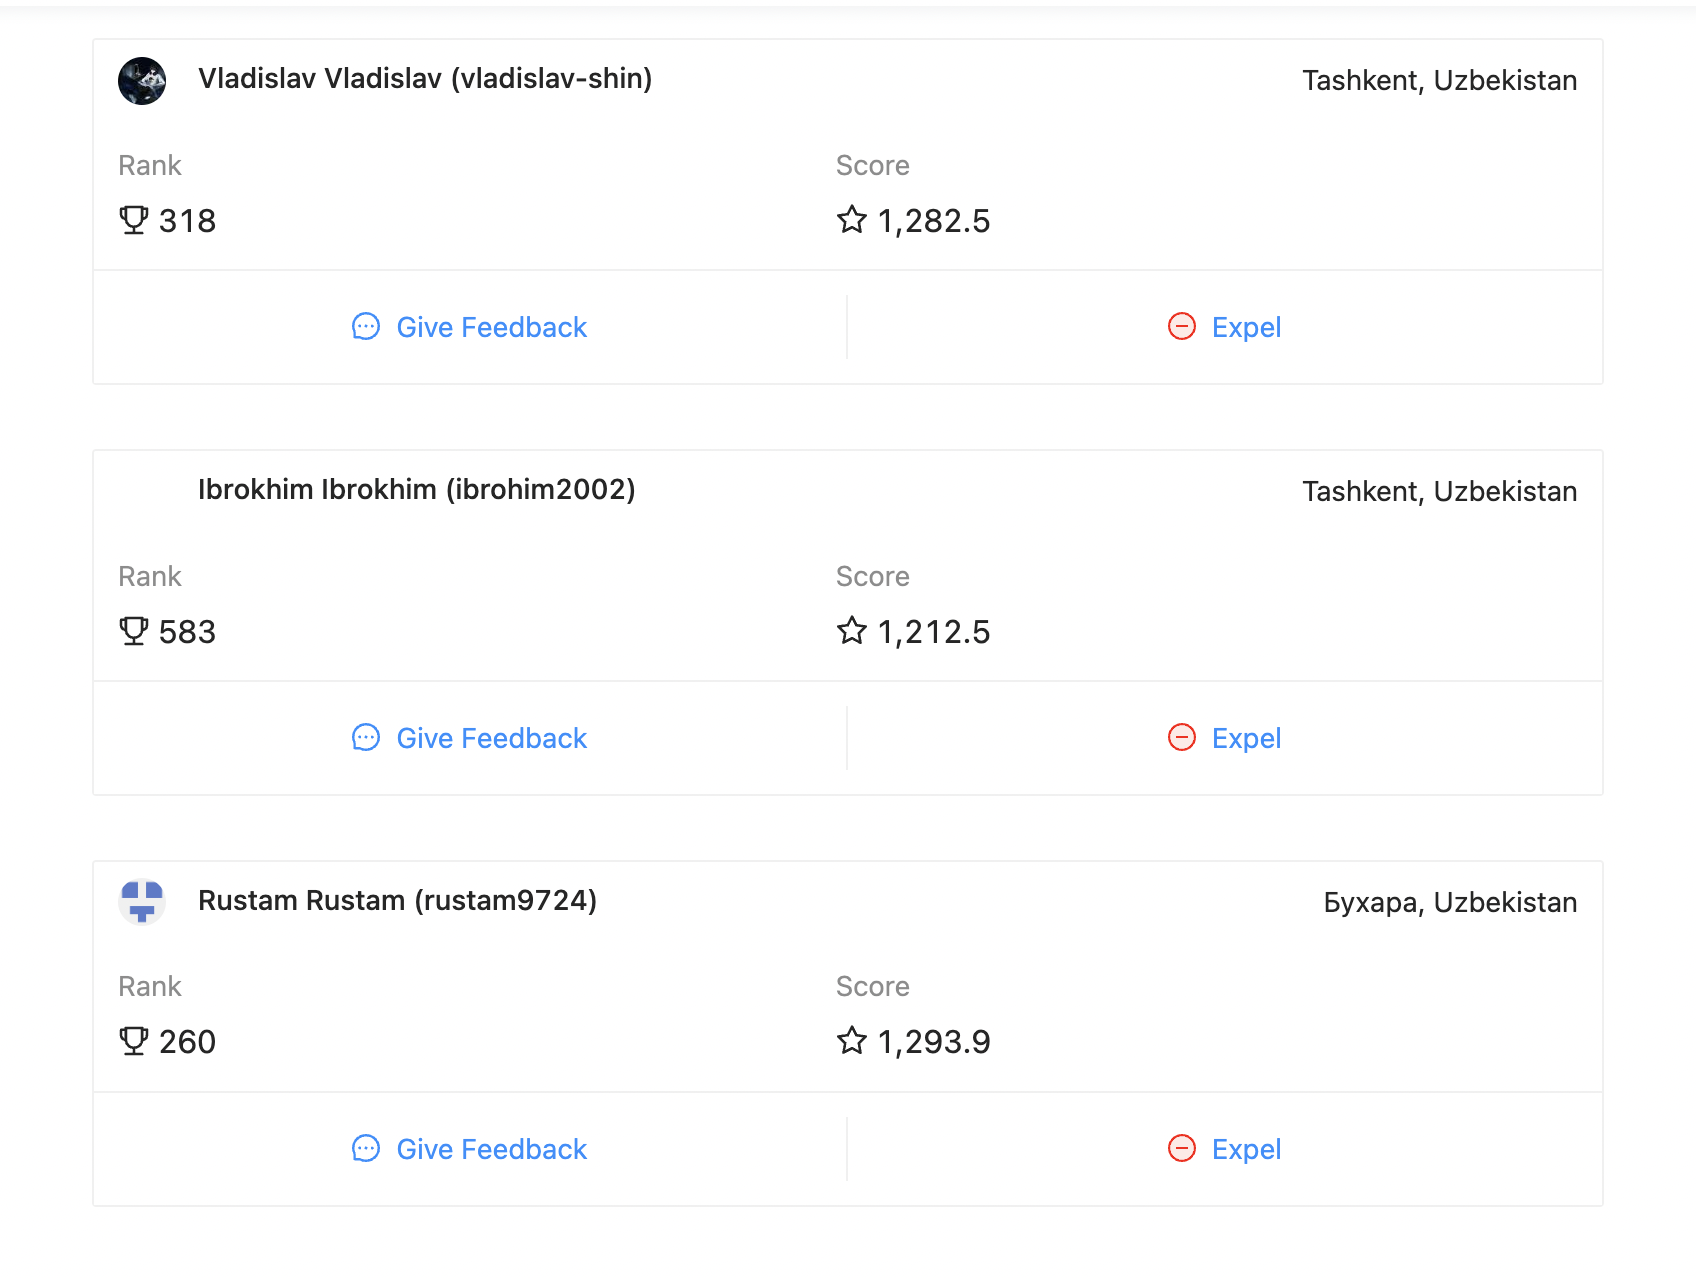Click the location text Бухара, Uzbekistan
The height and width of the screenshot is (1278, 1696).
click(1452, 902)
